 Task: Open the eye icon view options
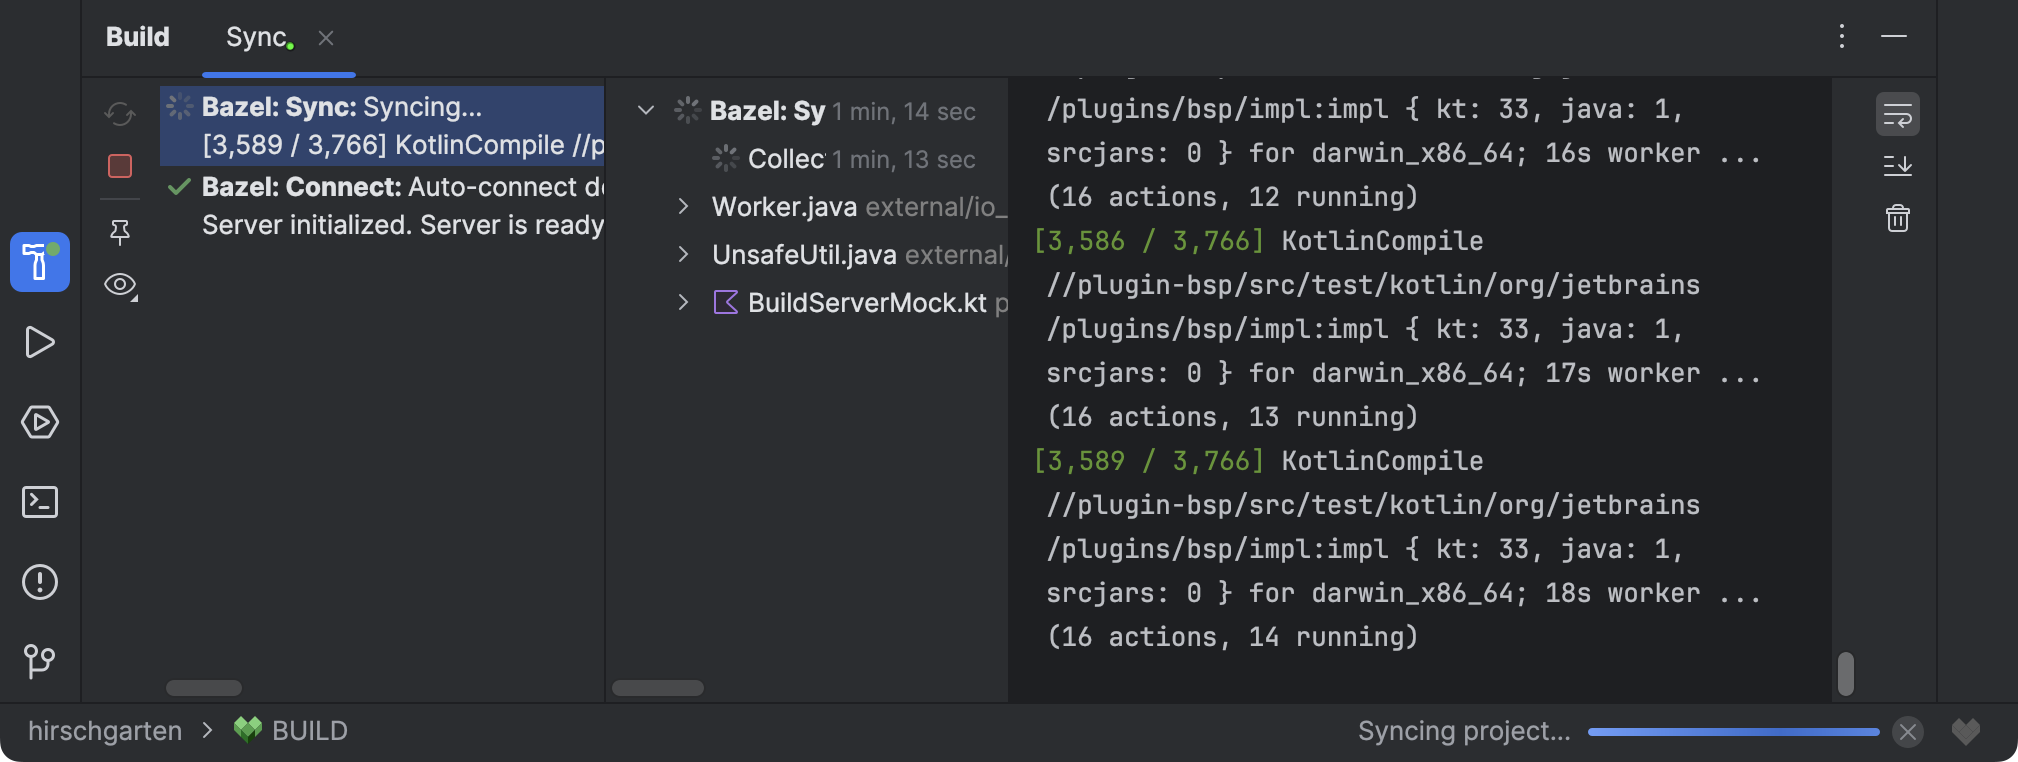pyautogui.click(x=120, y=286)
